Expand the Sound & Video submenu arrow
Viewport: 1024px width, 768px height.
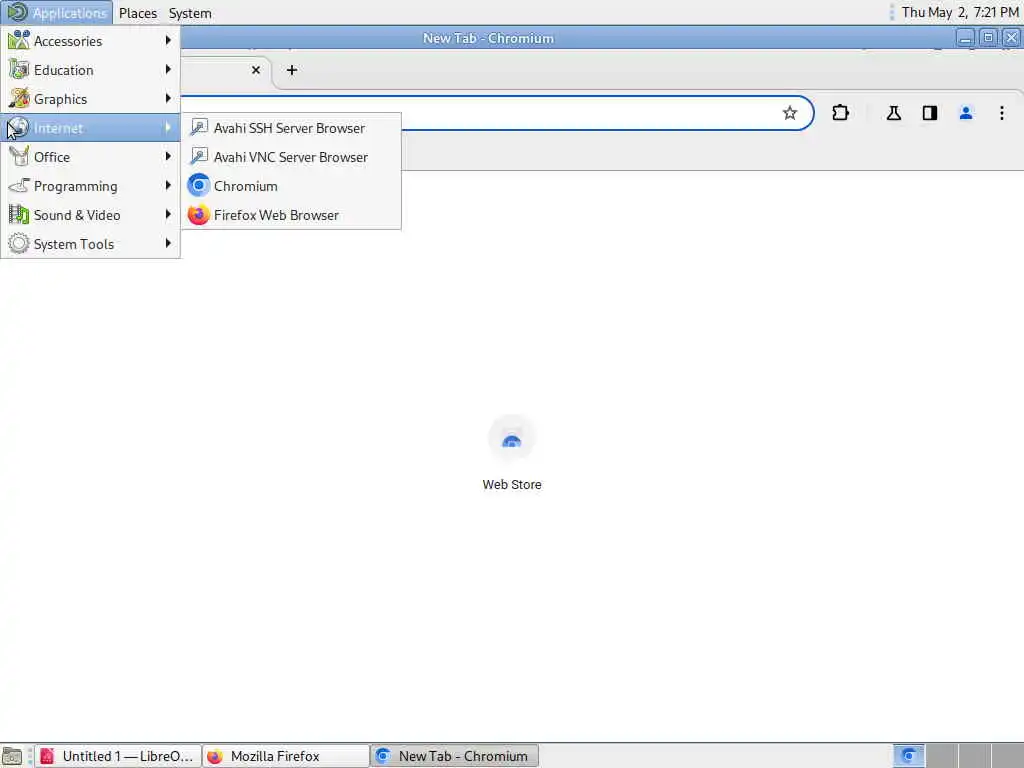[x=168, y=214]
